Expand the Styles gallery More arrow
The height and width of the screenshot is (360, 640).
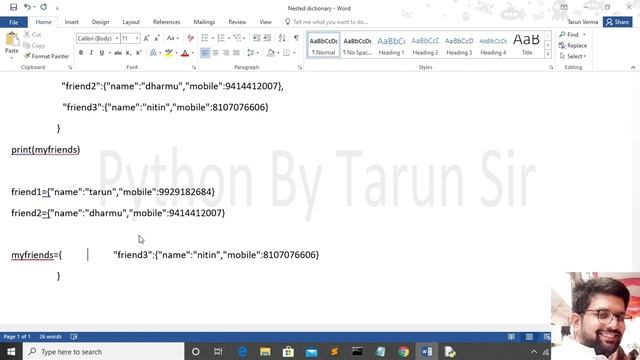(548, 54)
